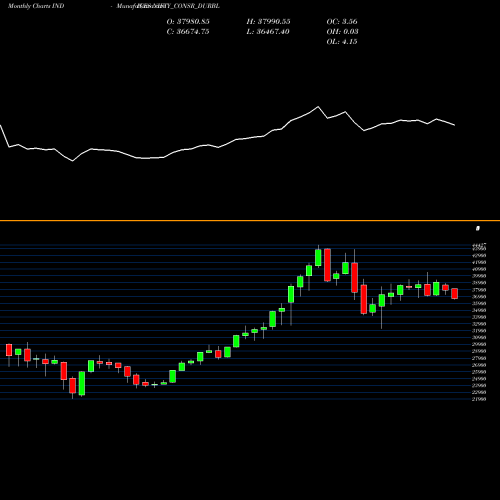500x500 pixels.
Task: Click the low value "L: 36467.40"
Action: coord(268,31)
